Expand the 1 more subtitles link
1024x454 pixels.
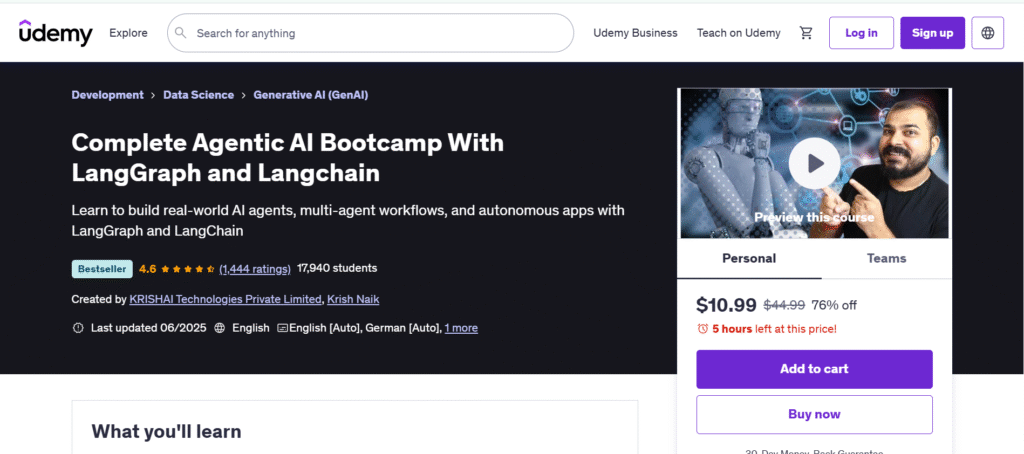click(x=461, y=328)
